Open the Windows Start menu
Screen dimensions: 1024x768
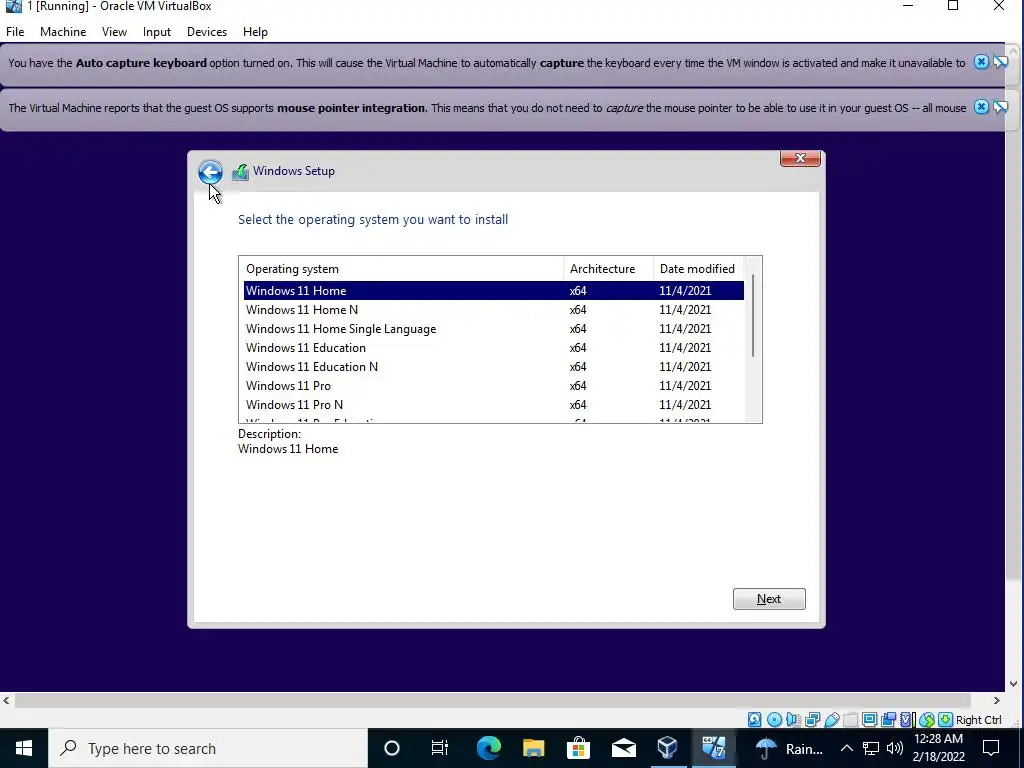pos(24,748)
